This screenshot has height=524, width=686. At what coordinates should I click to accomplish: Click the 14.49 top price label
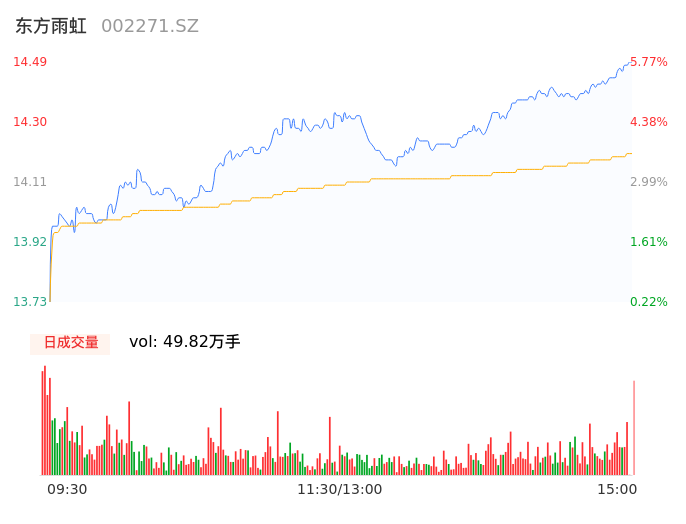click(x=30, y=62)
